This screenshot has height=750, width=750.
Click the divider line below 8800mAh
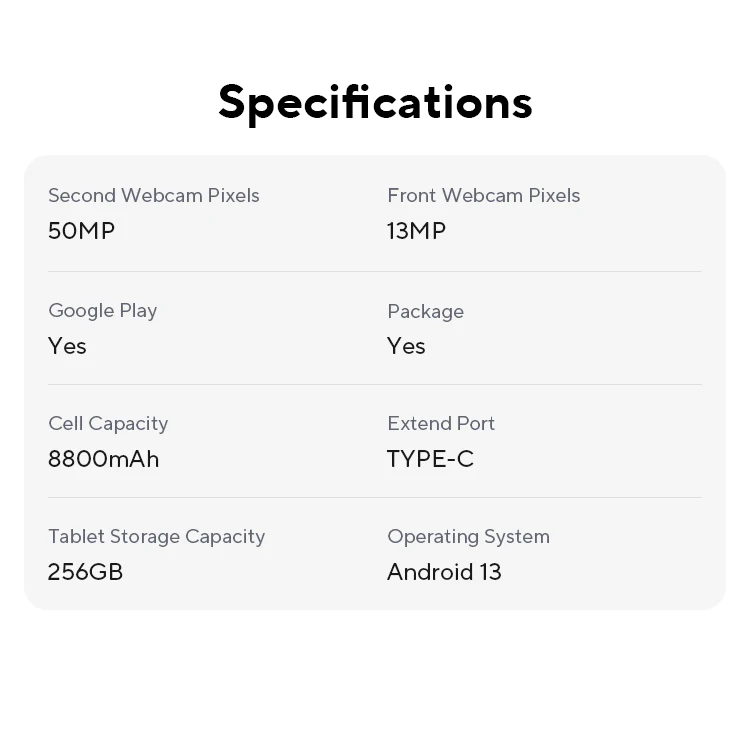[x=375, y=497]
